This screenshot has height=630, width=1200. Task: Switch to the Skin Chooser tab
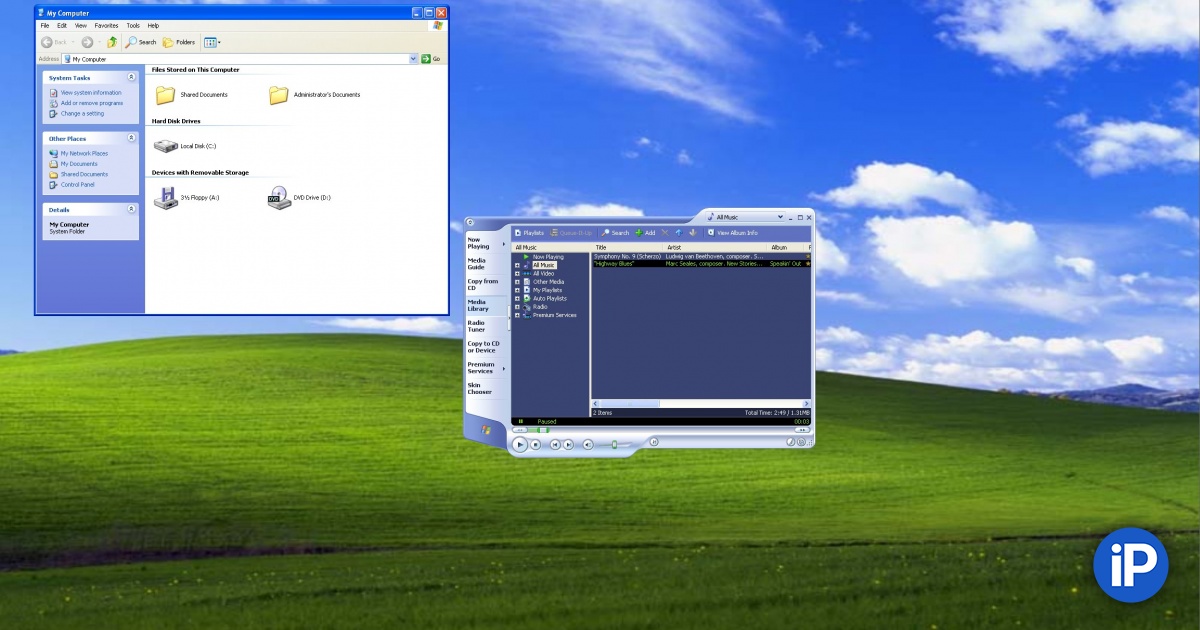pos(478,388)
